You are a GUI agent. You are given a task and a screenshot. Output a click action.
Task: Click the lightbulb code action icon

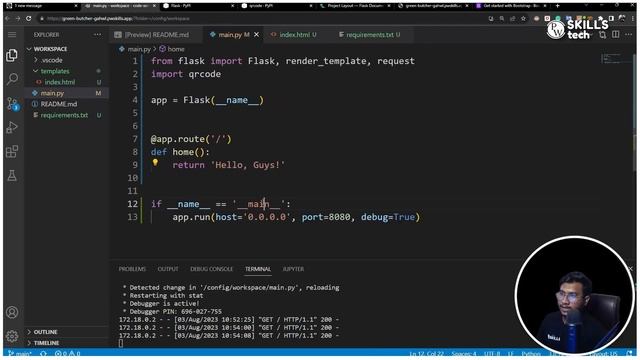tap(155, 162)
